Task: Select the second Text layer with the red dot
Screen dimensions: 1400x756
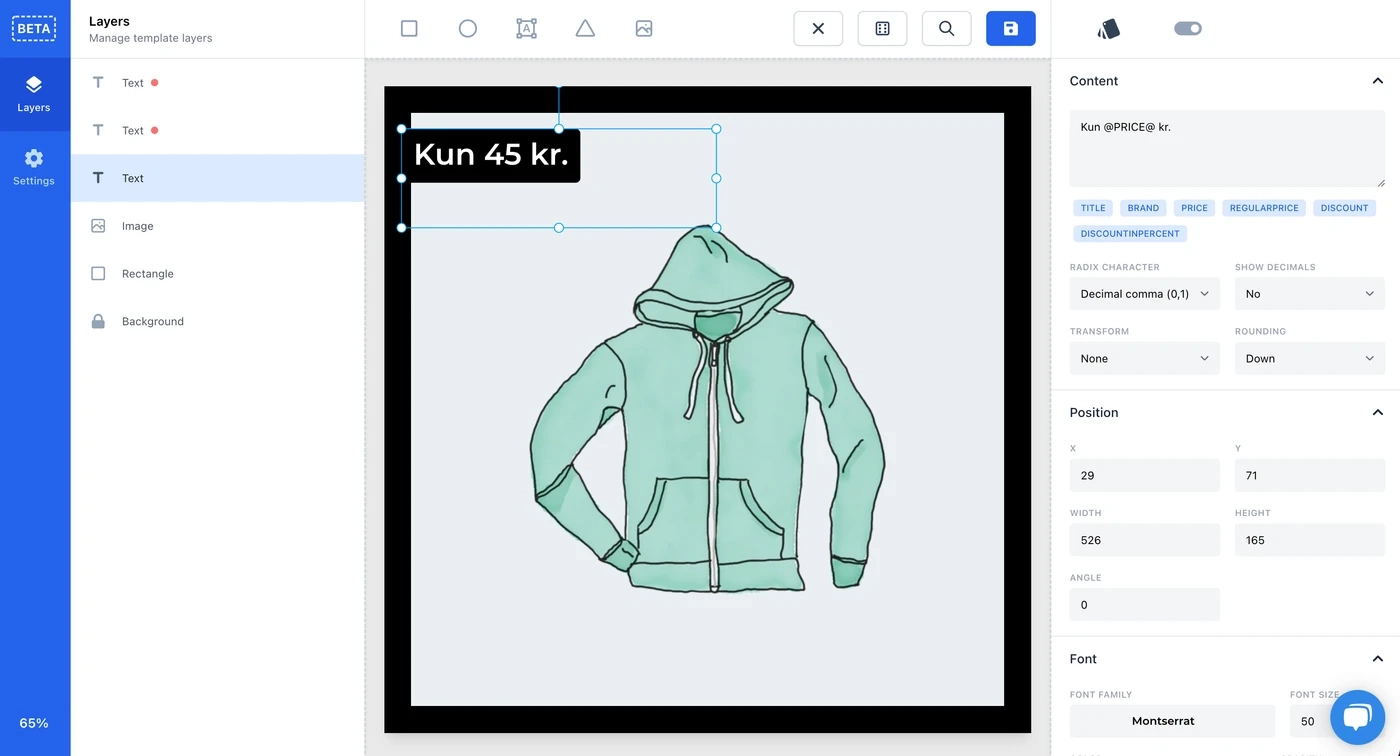Action: click(217, 131)
